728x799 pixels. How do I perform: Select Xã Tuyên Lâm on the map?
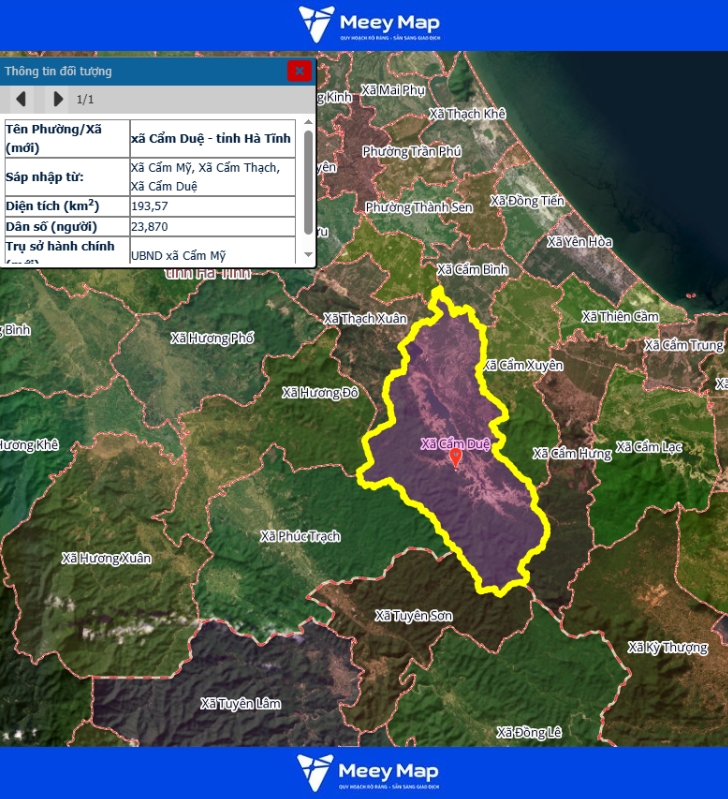pos(240,704)
